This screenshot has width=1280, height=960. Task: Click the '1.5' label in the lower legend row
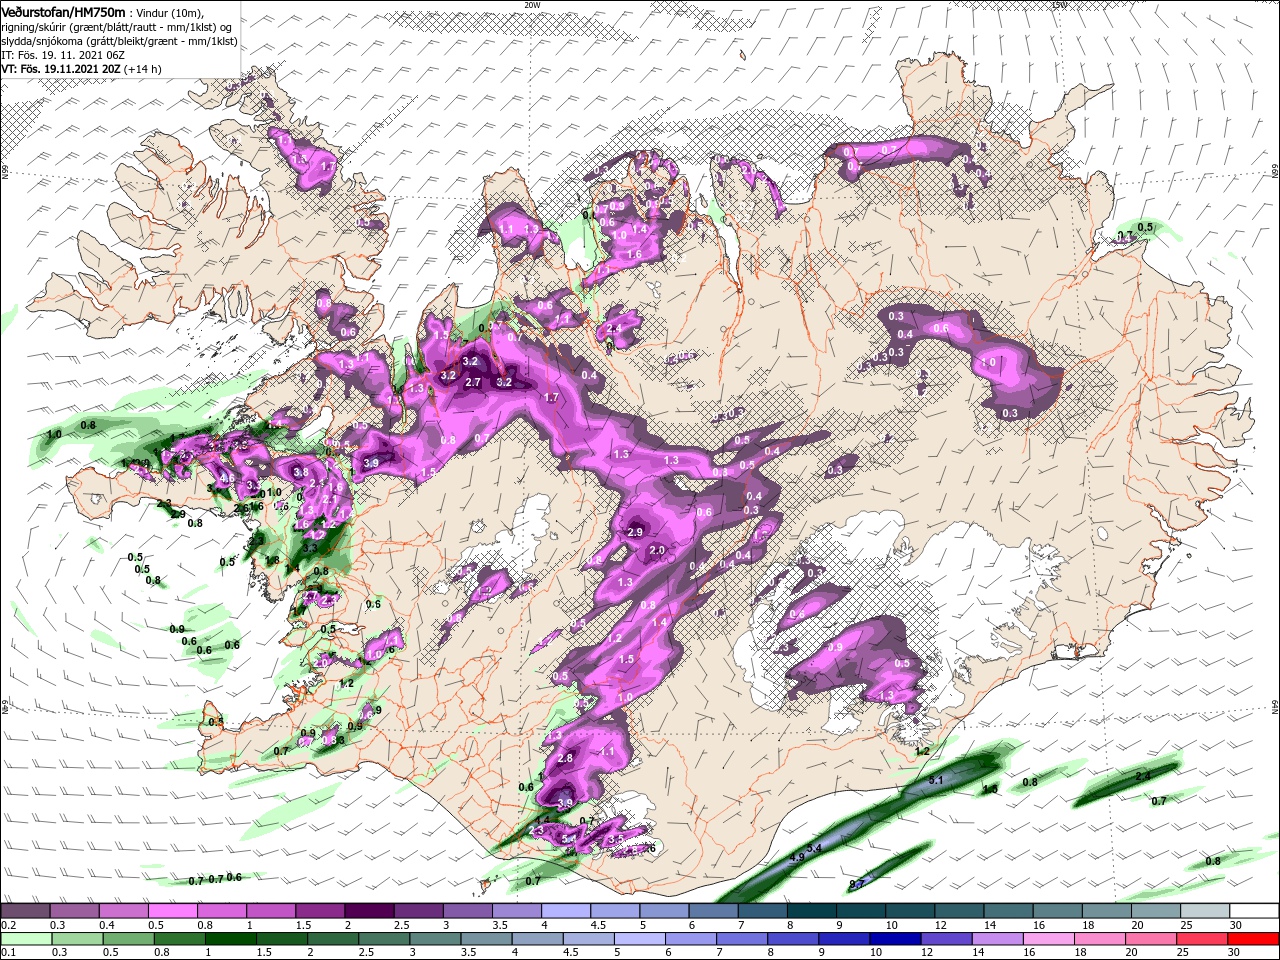point(264,953)
